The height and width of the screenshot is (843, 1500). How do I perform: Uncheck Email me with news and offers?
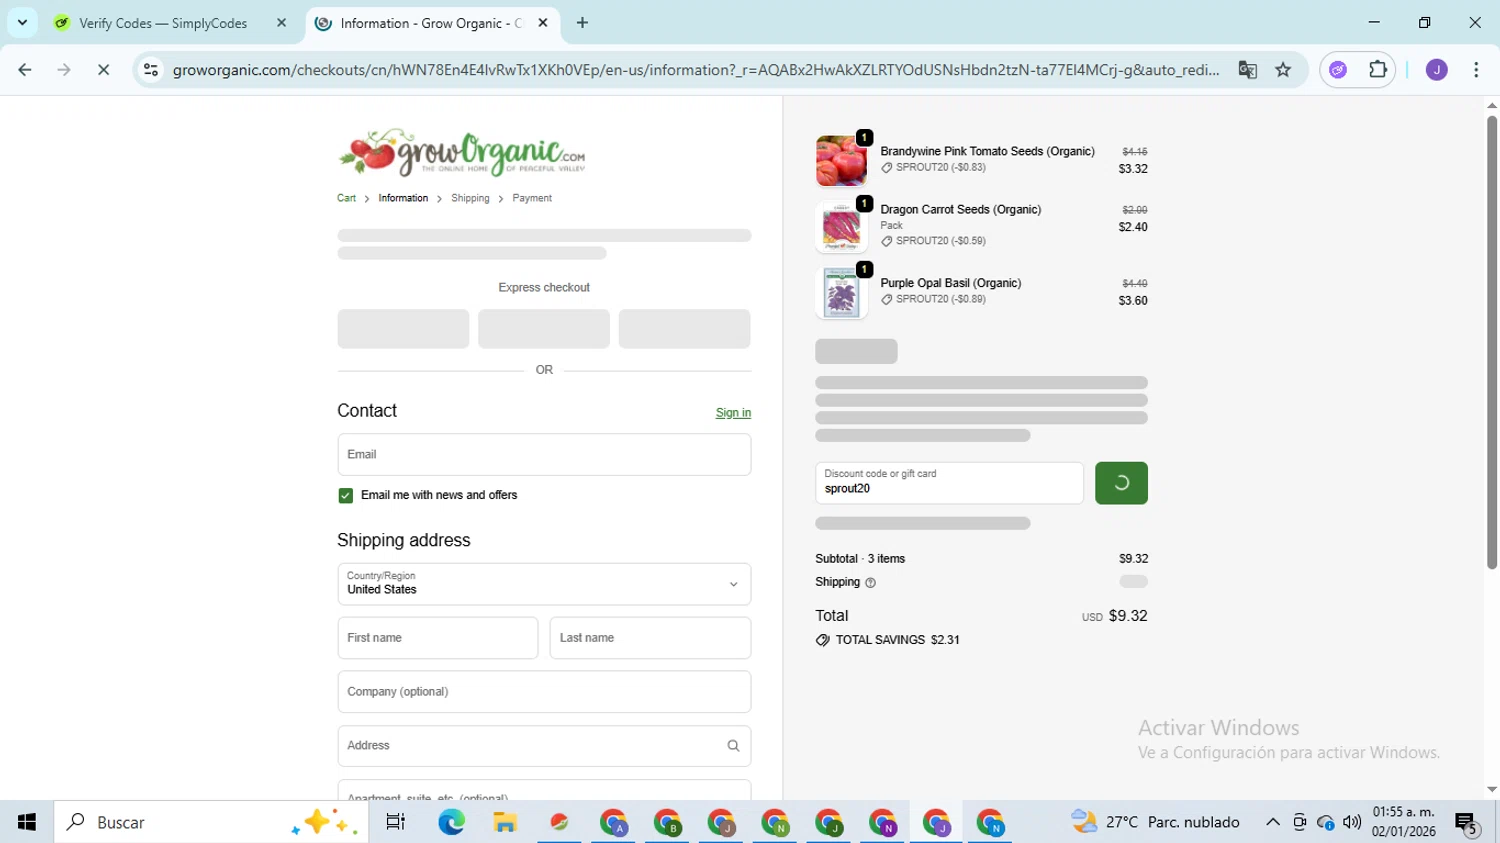(x=345, y=496)
